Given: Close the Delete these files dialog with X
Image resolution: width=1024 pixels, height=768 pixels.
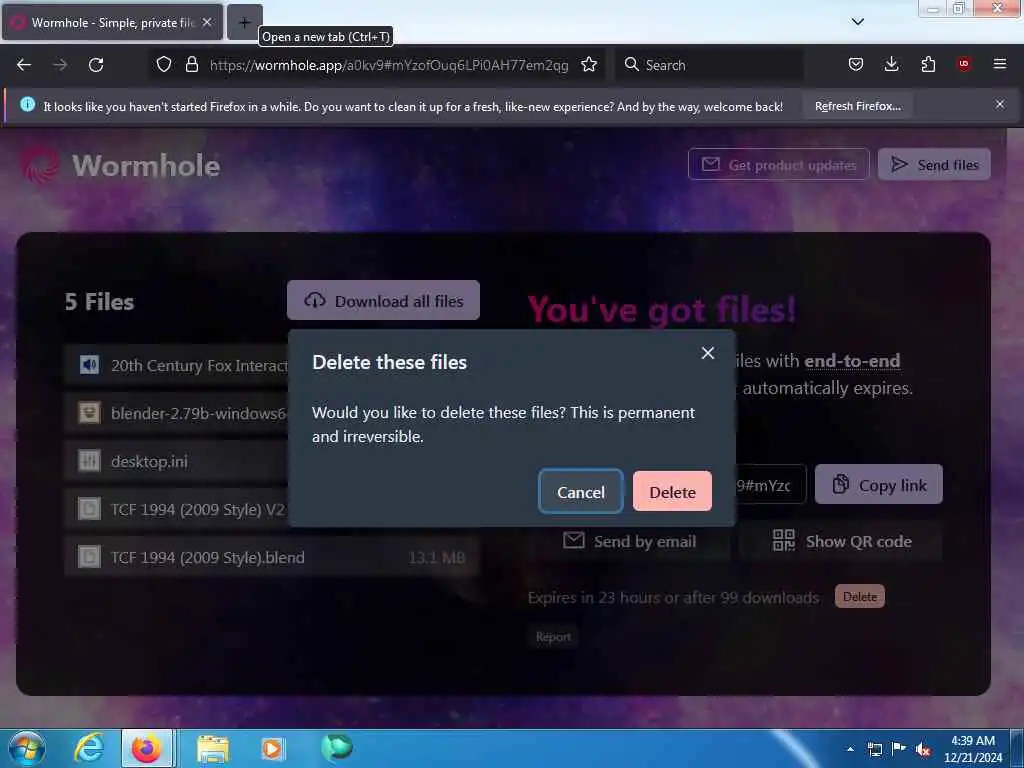Looking at the screenshot, I should click(707, 353).
